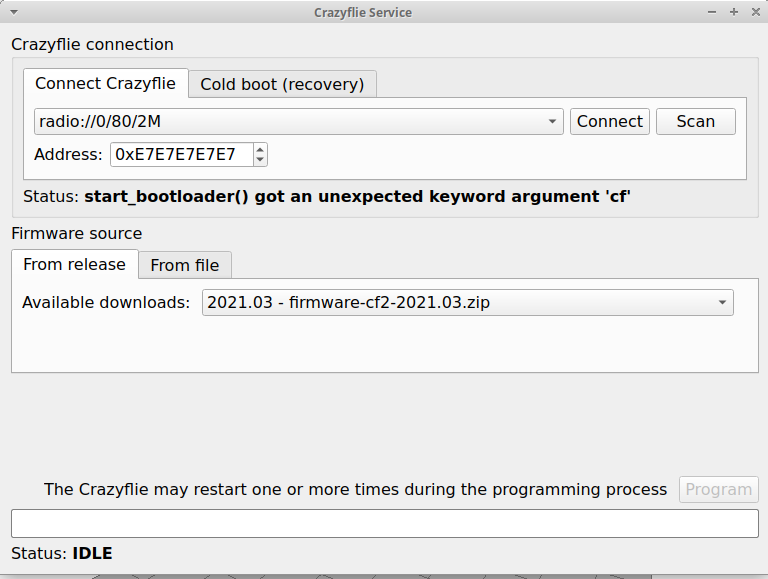Click the radio://0/80/2M URI text field
768x579 pixels.
[290, 122]
